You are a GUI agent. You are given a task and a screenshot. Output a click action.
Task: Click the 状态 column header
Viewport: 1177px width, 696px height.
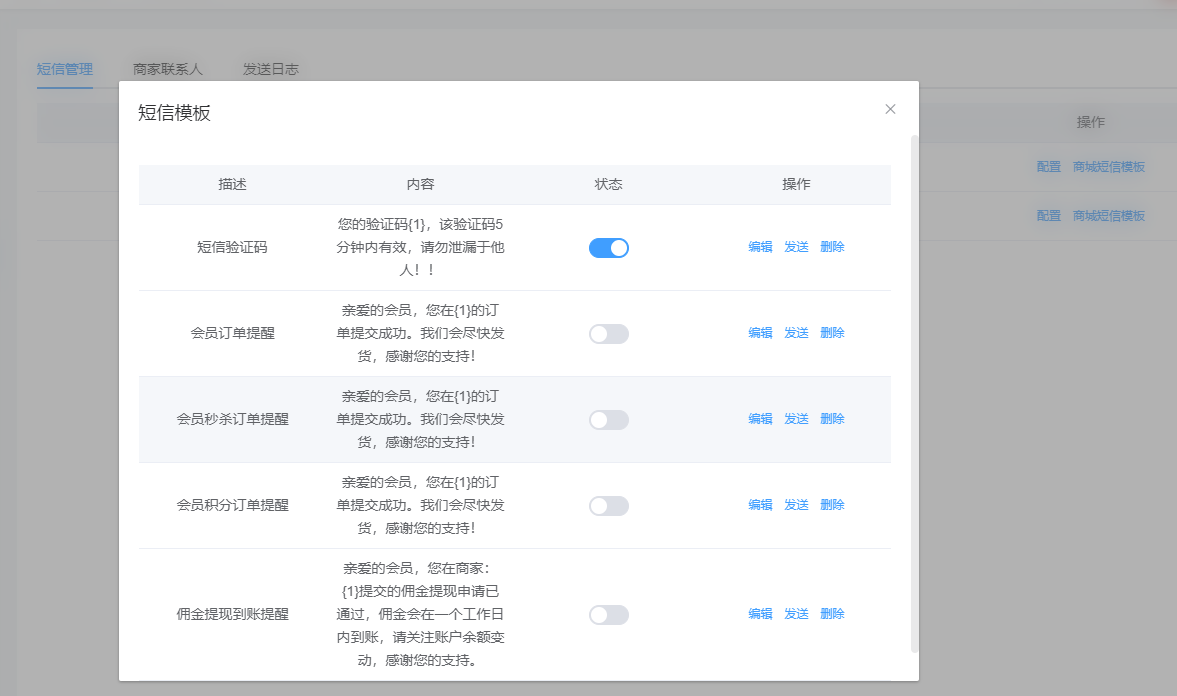click(x=609, y=184)
